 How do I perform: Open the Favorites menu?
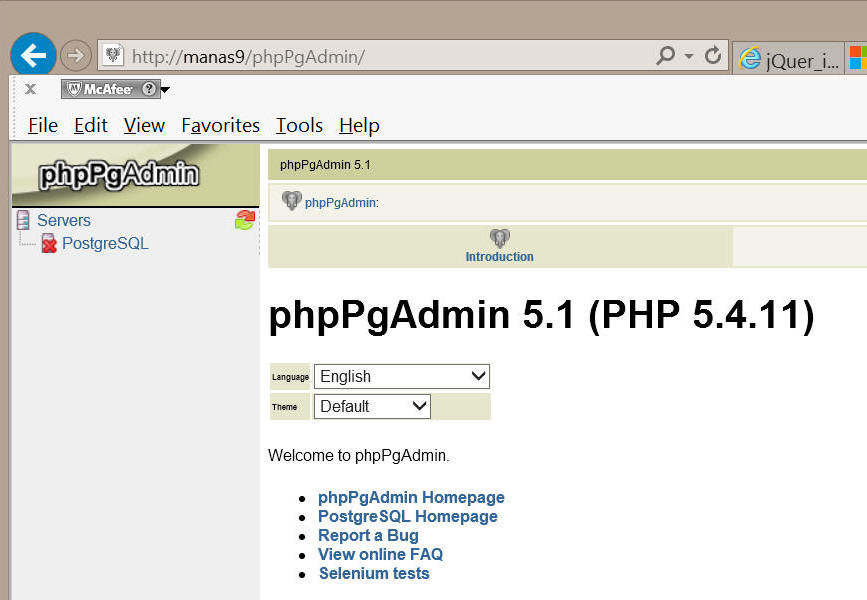[221, 126]
